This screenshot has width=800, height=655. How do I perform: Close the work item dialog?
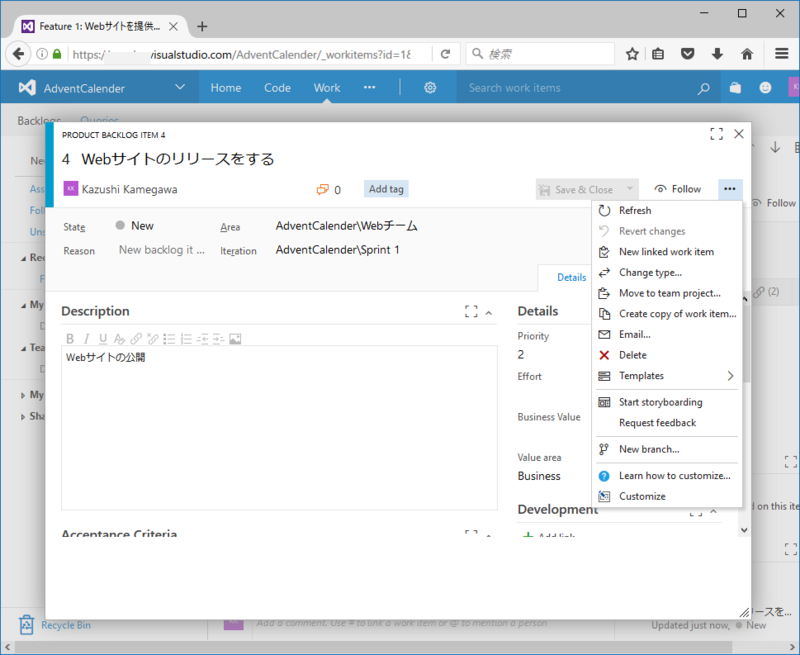(x=739, y=134)
